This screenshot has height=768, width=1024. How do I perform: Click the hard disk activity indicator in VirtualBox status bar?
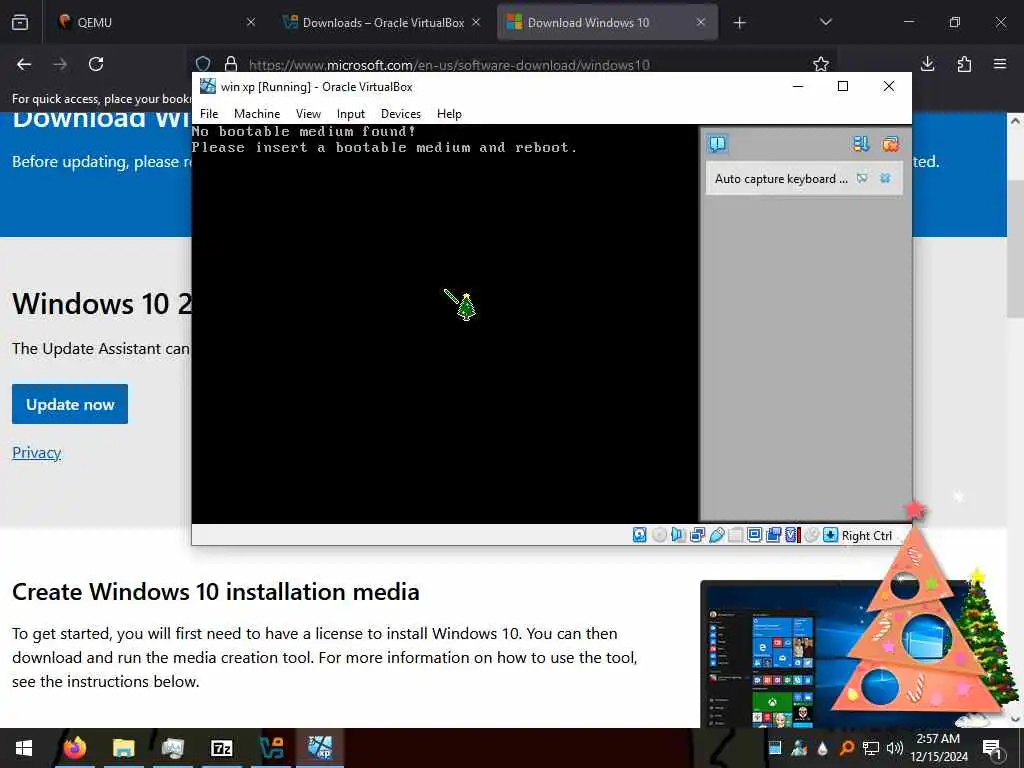click(x=639, y=536)
